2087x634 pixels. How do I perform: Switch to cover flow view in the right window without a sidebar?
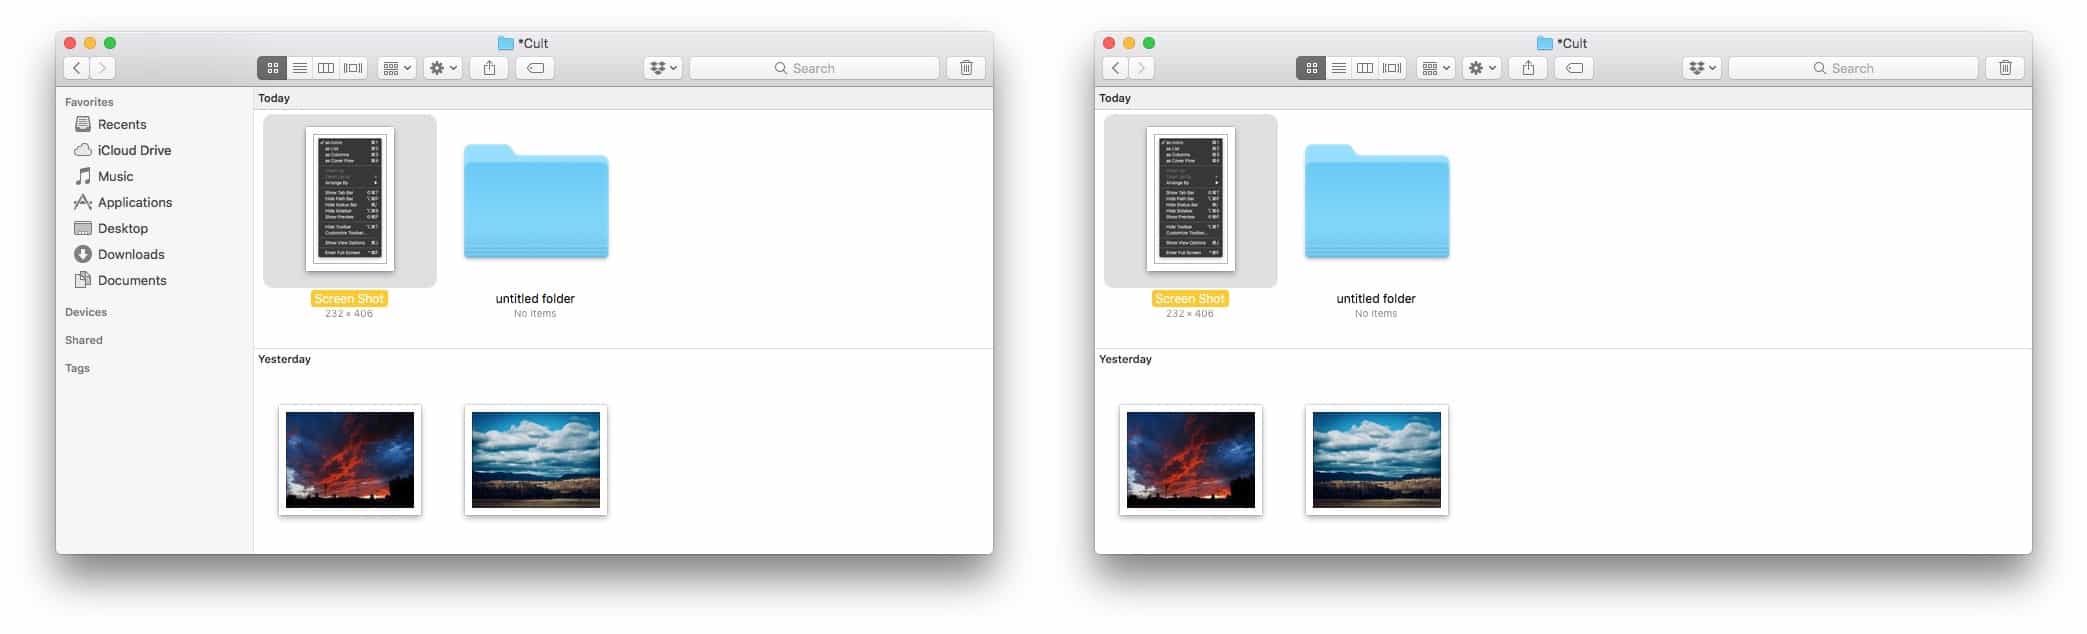pos(1392,68)
